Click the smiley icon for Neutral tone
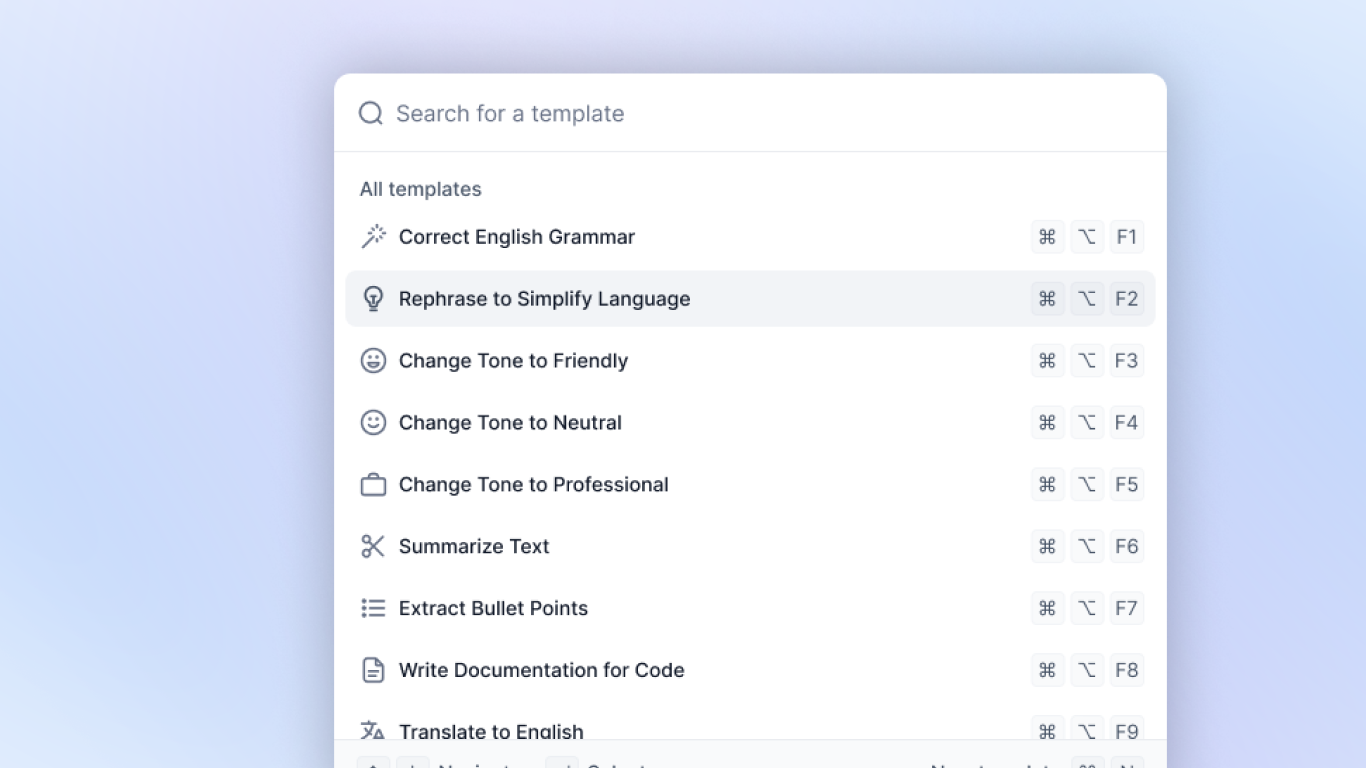The height and width of the screenshot is (768, 1366). tap(373, 423)
